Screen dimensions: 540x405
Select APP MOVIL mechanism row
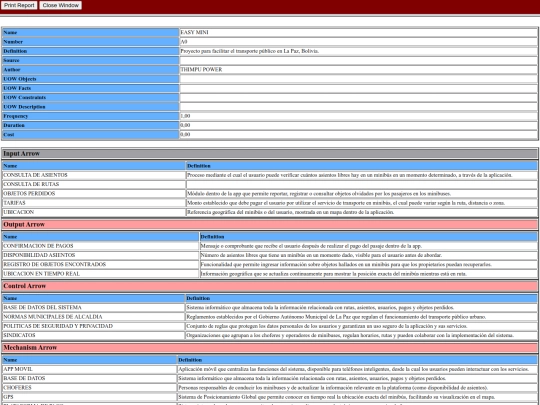270,369
